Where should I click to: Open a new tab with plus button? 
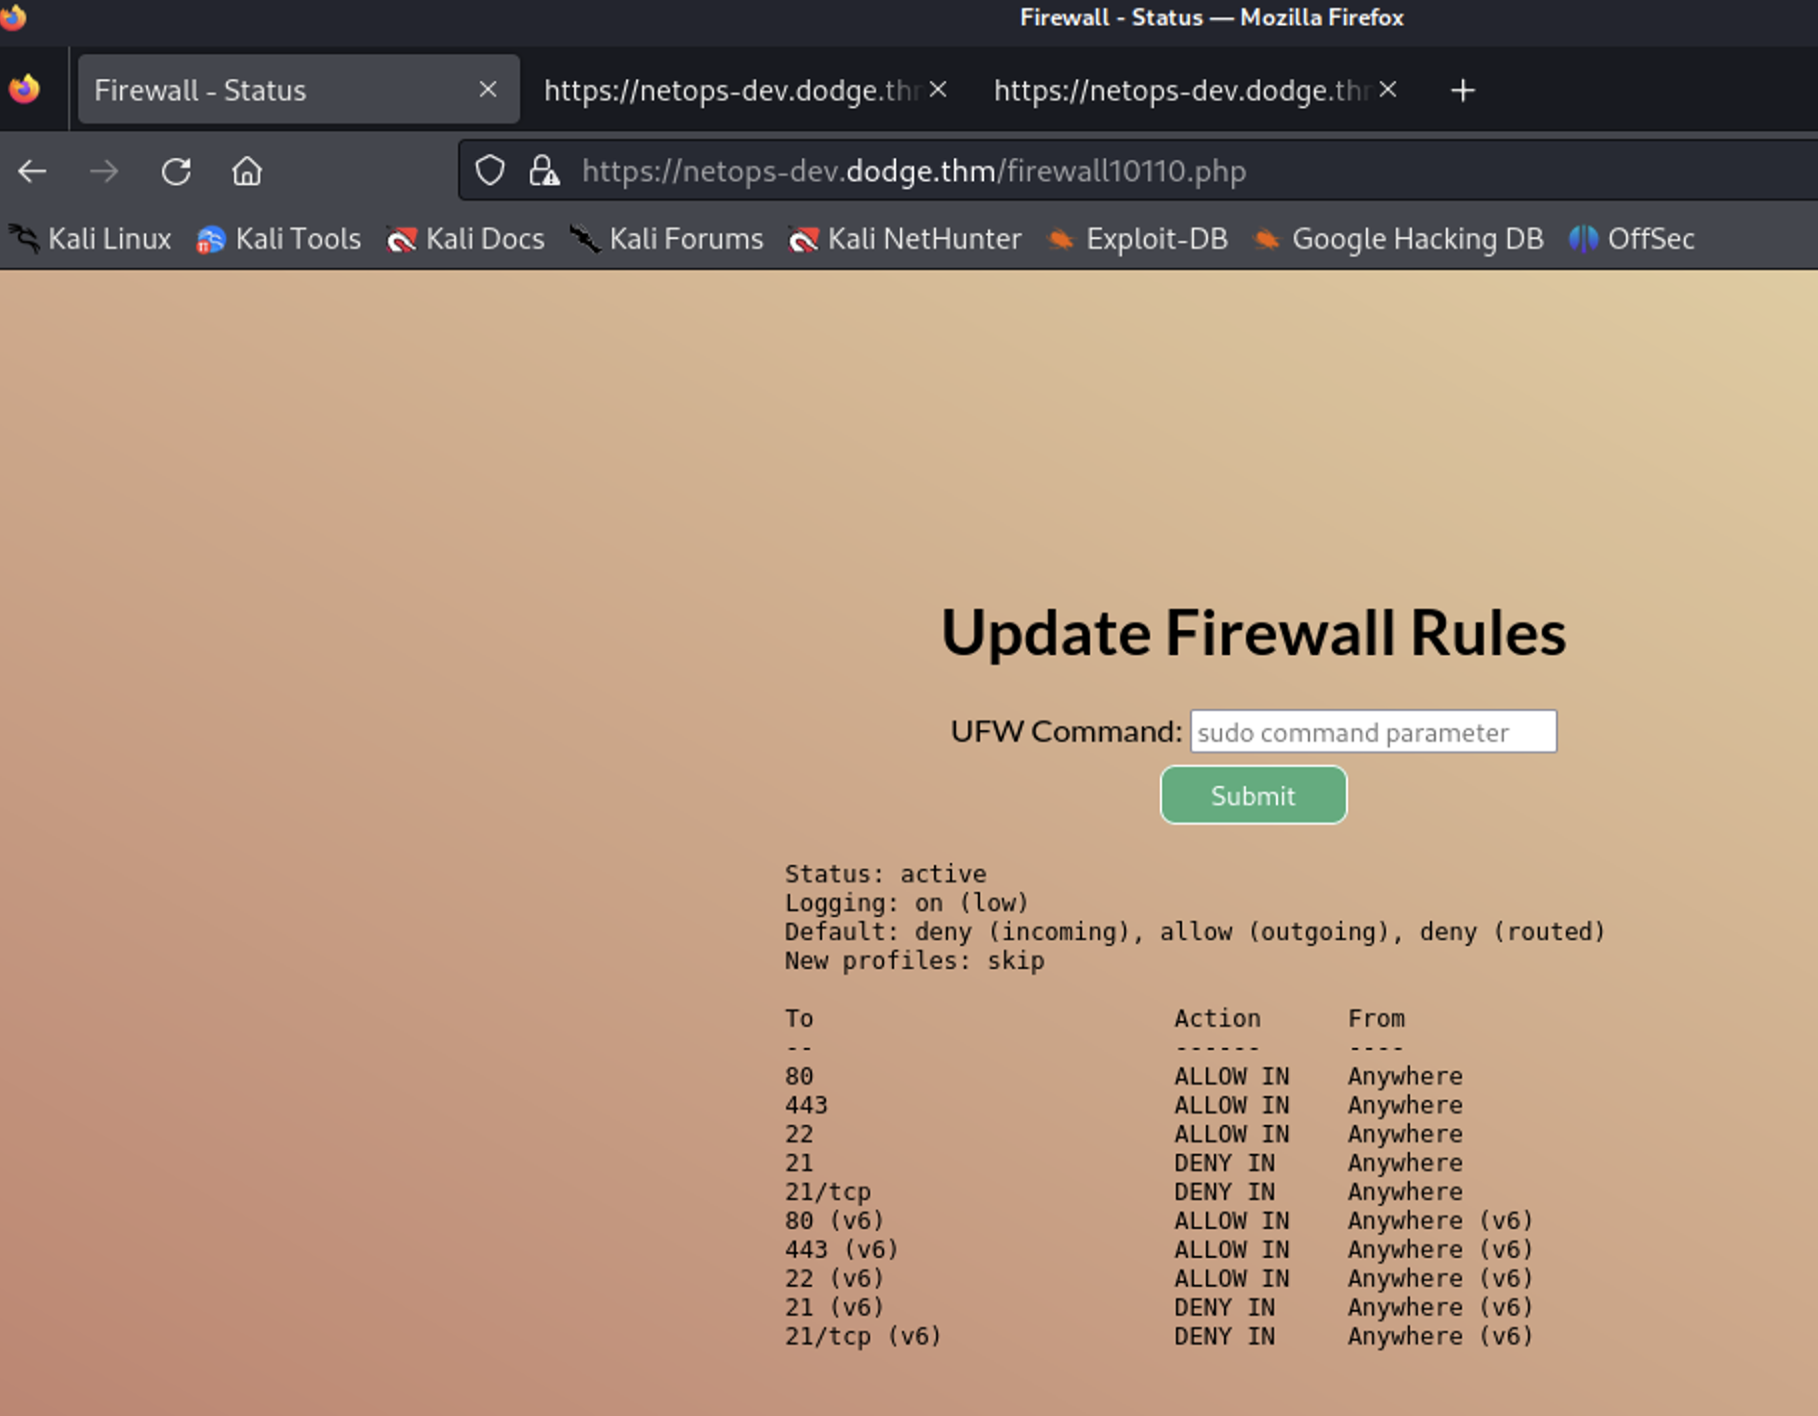1462,91
